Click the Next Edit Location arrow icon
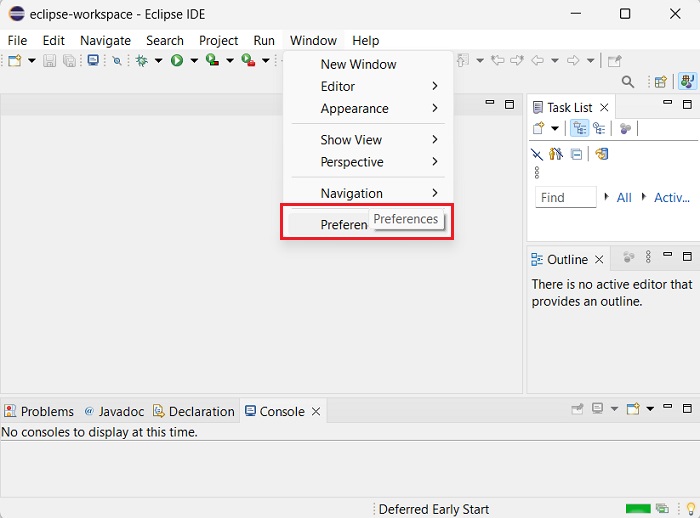 [x=517, y=60]
